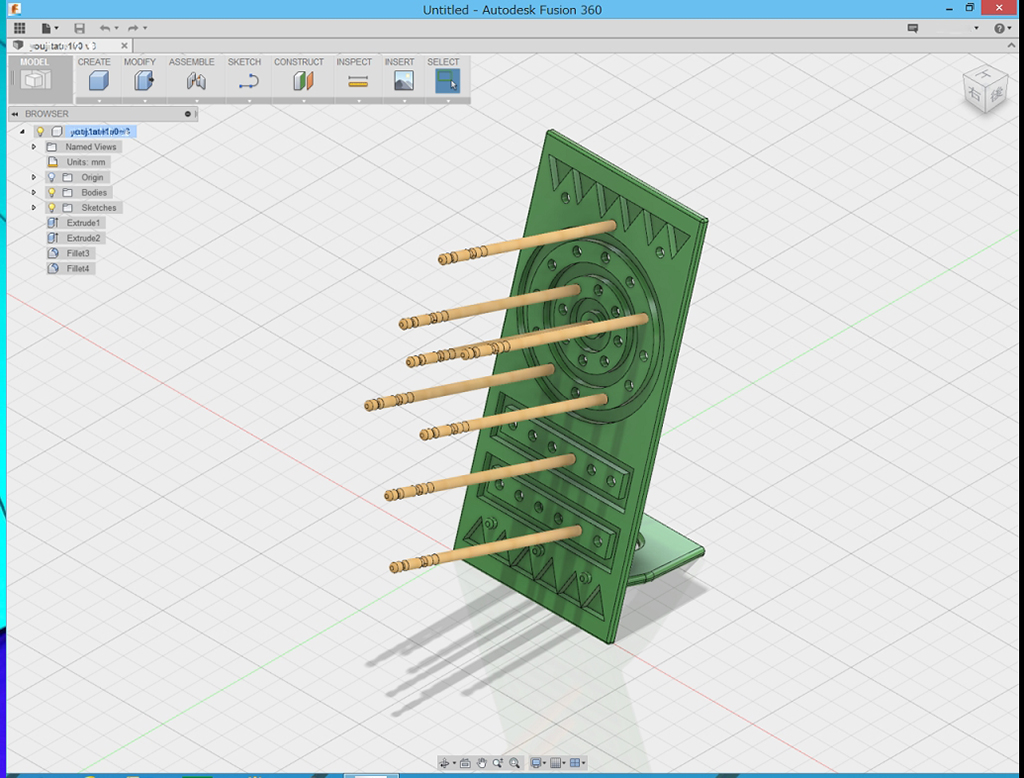This screenshot has height=778, width=1024.
Task: Expand the INSERT panel dropdown arrow
Action: point(404,101)
